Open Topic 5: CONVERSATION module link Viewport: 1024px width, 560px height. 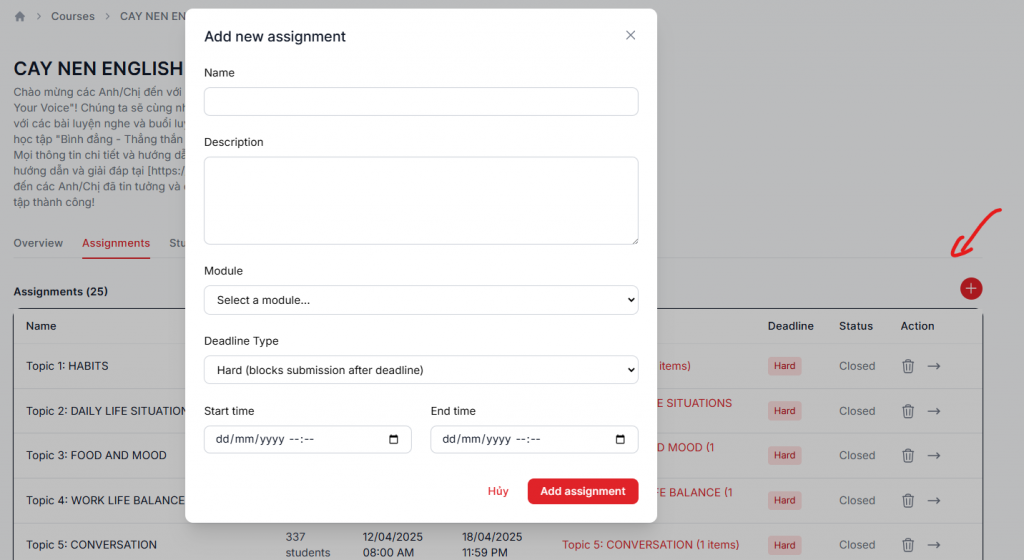[x=650, y=545]
